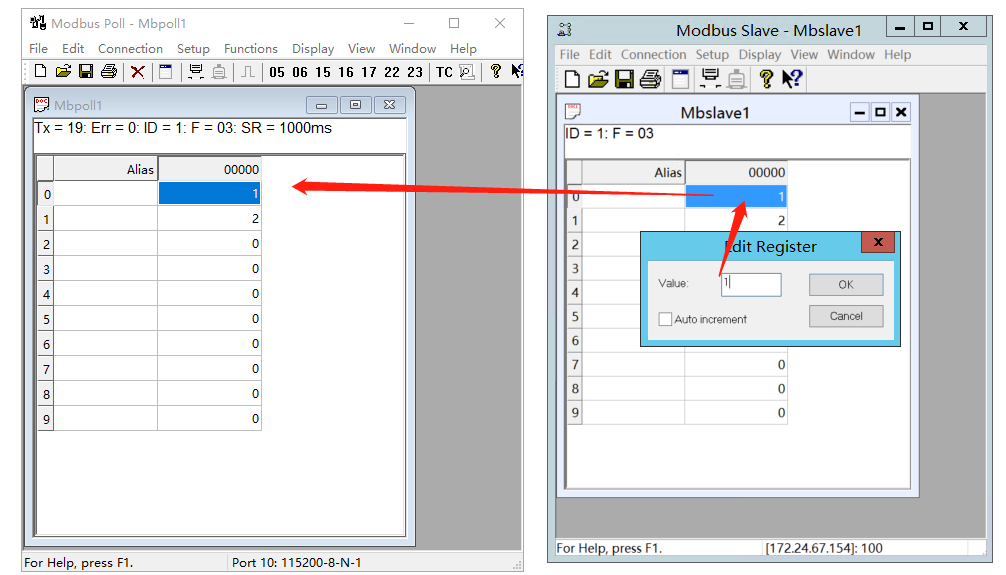Click yellow question mark Help icon in Modbus Slave
Viewport: 1006px width, 575px height.
(x=766, y=79)
